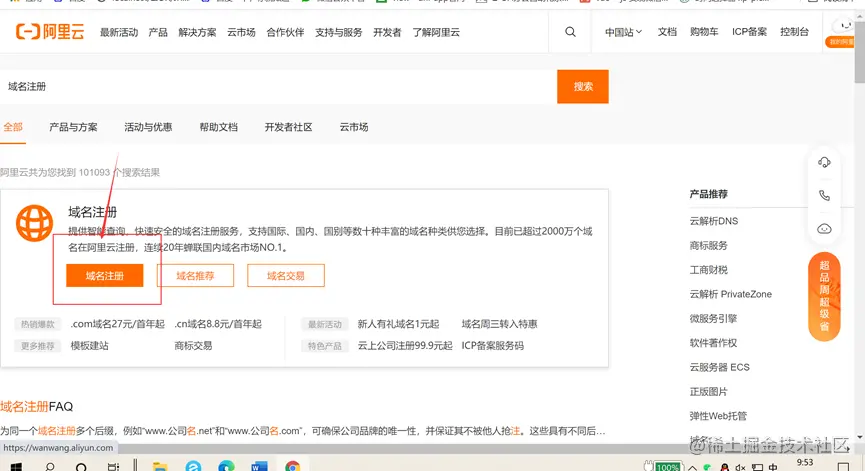Screen dimensions: 865x471
Task: Go to 文档 in the header
Action: (x=667, y=32)
